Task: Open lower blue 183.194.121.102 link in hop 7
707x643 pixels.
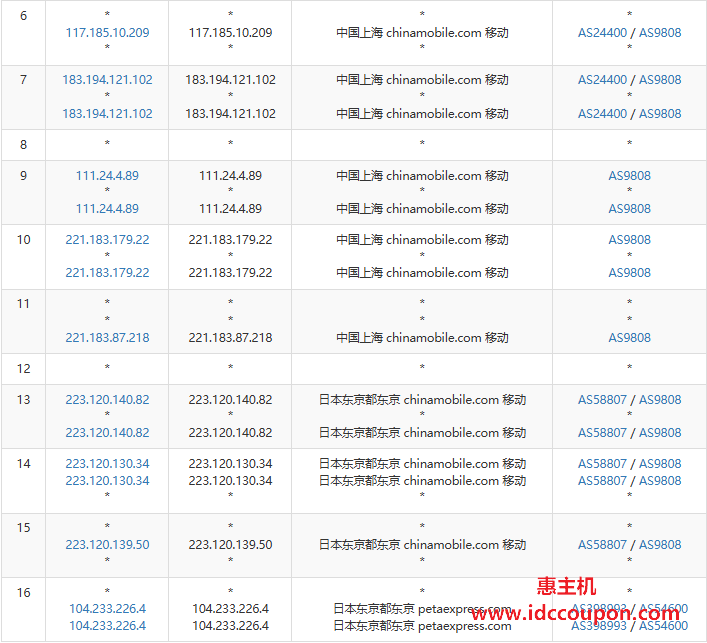Action: [x=107, y=113]
